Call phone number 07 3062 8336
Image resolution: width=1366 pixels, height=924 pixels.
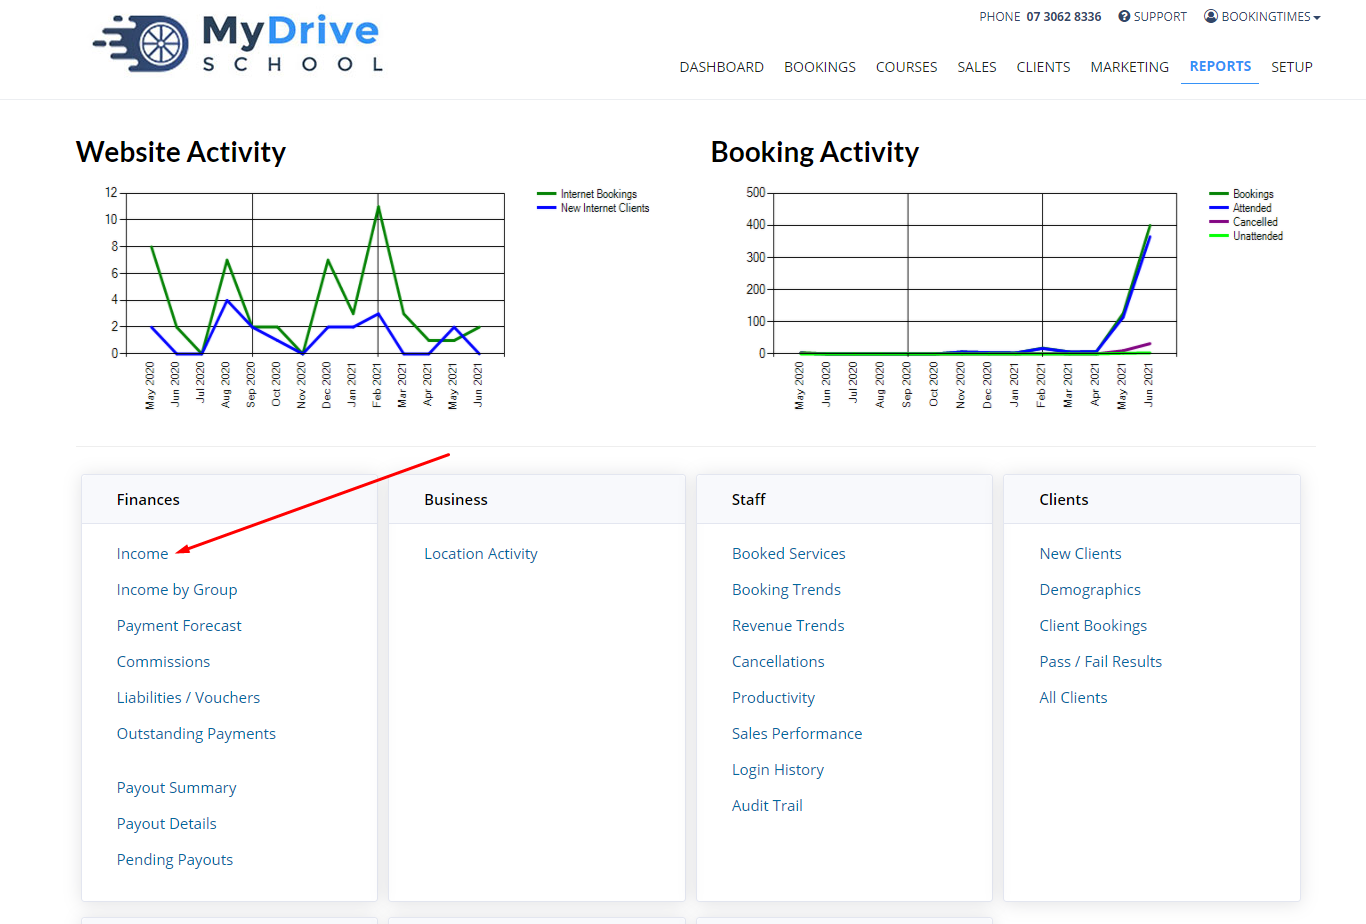[x=1063, y=17]
